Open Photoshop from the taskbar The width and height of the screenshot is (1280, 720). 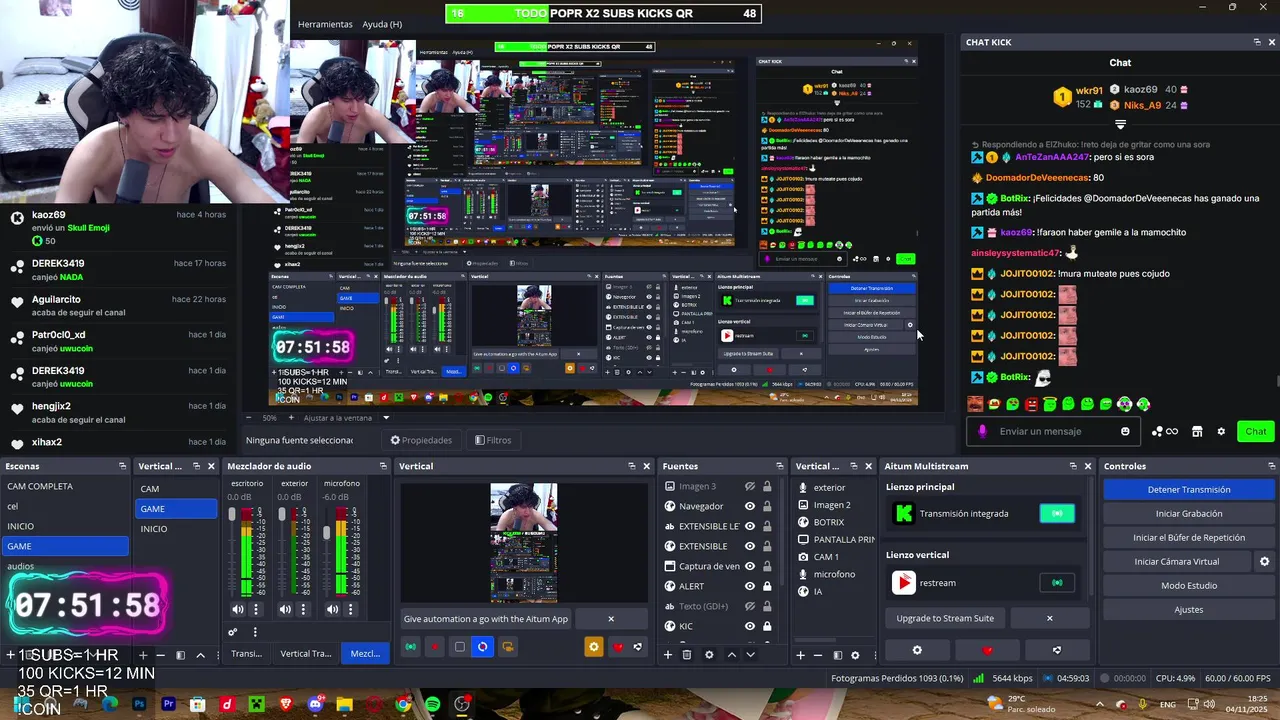139,704
